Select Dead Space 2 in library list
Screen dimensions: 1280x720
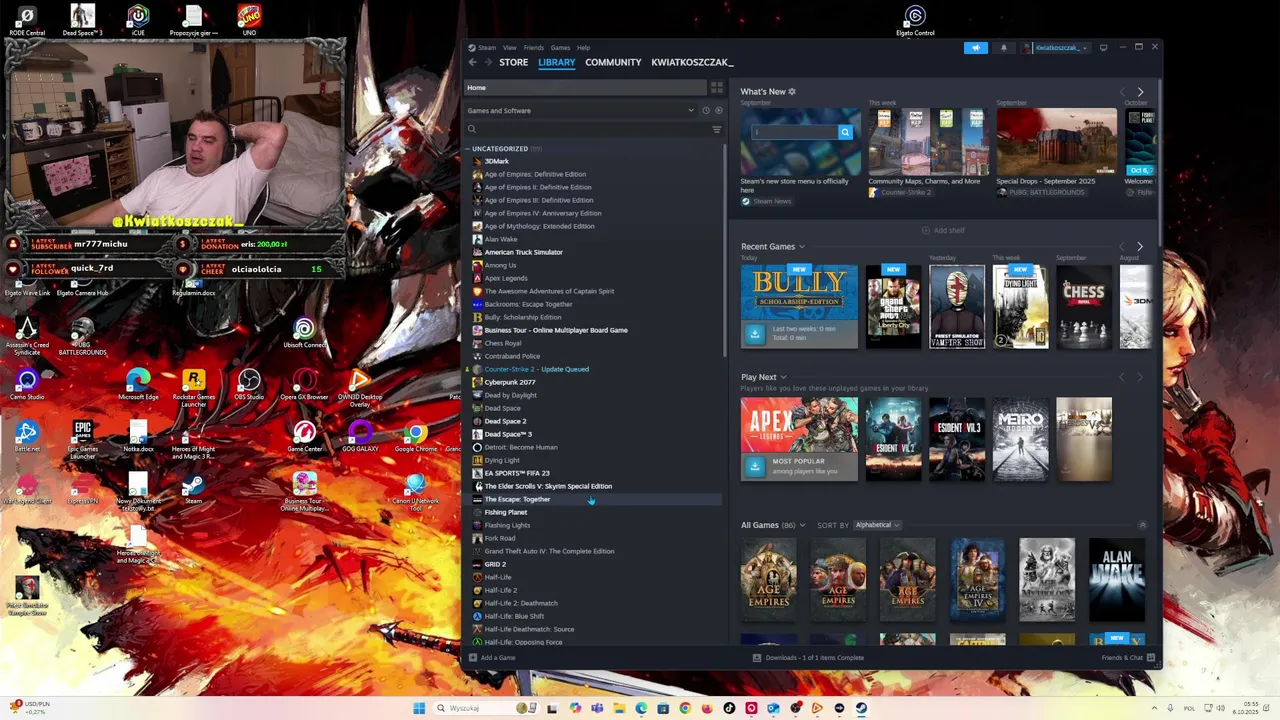pos(505,421)
